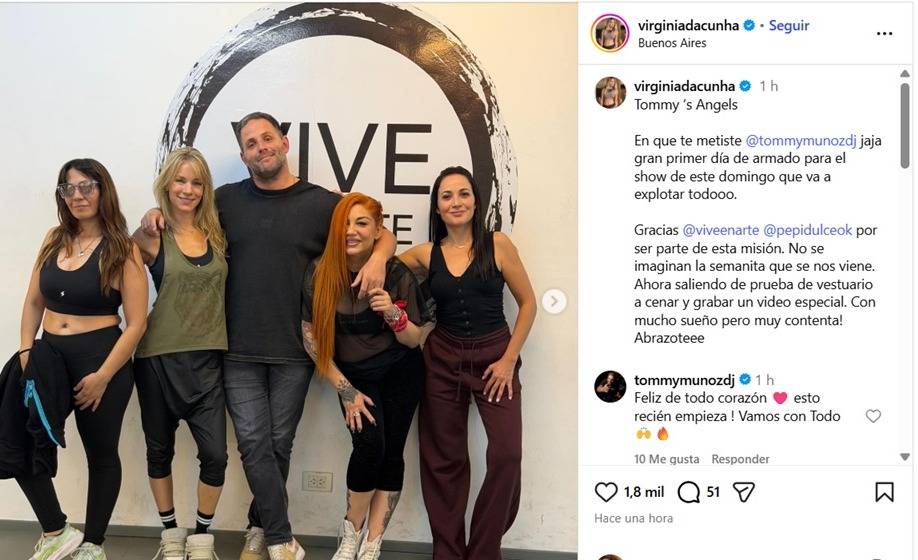This screenshot has width=918, height=560.
Task: Open the @viveenarte mention link
Action: (x=721, y=230)
